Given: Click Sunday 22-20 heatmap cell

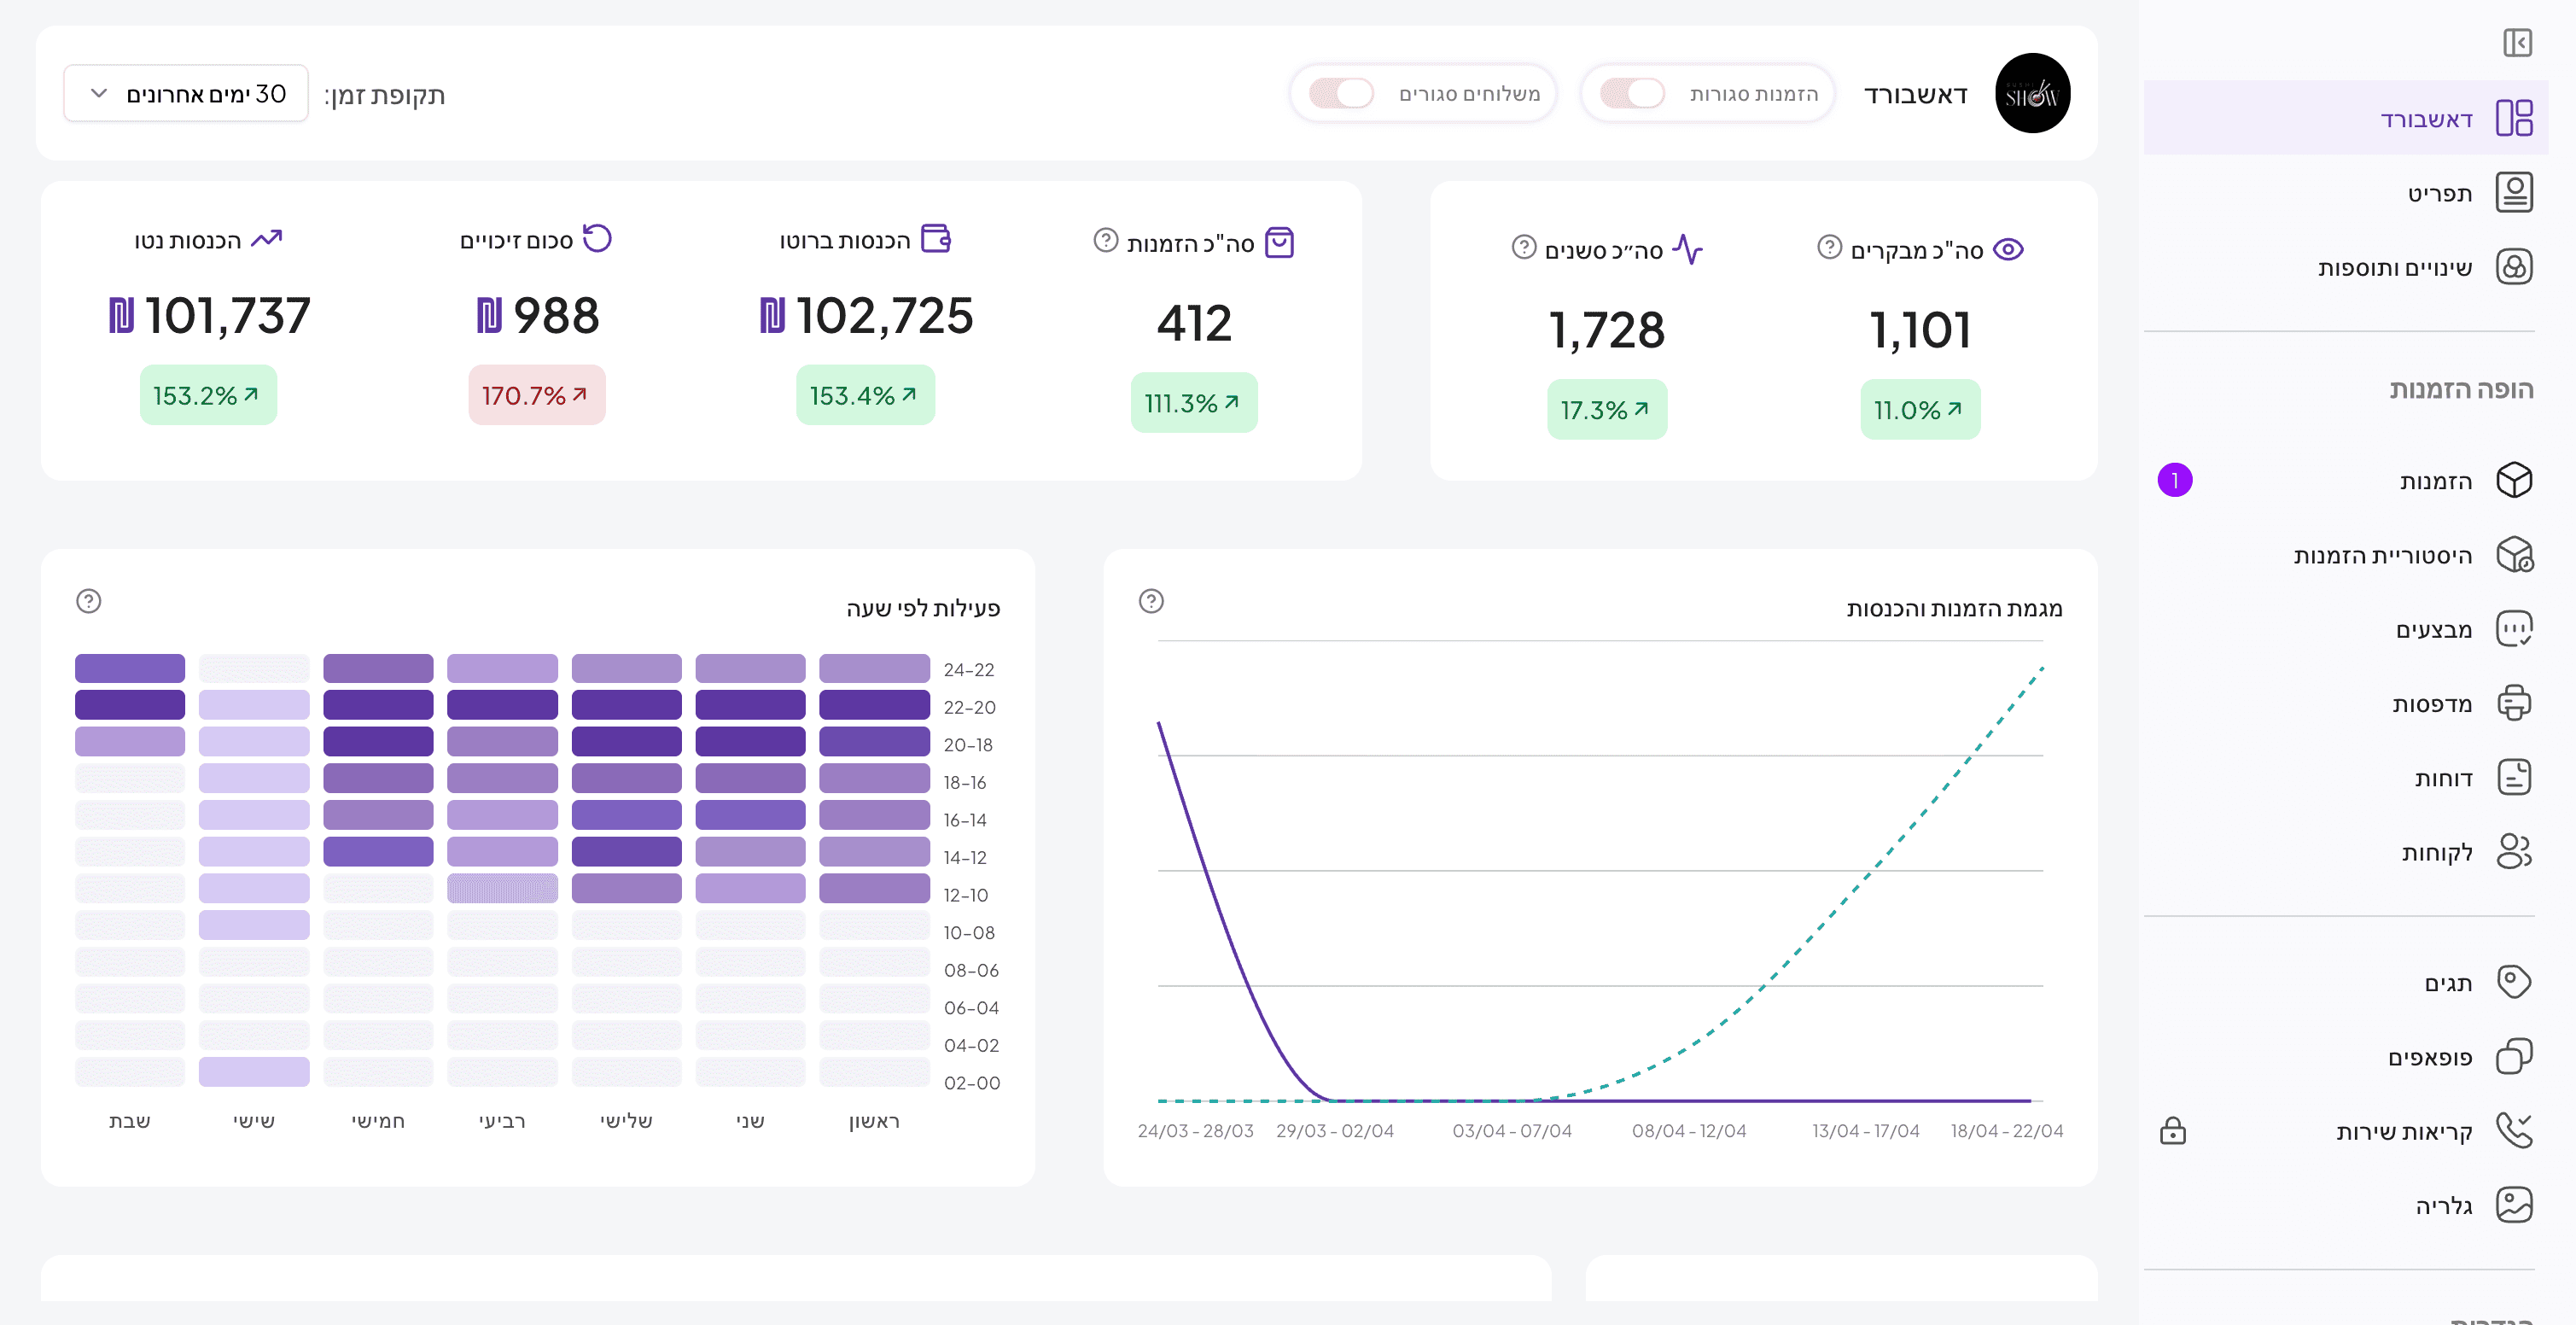Looking at the screenshot, I should tap(874, 706).
